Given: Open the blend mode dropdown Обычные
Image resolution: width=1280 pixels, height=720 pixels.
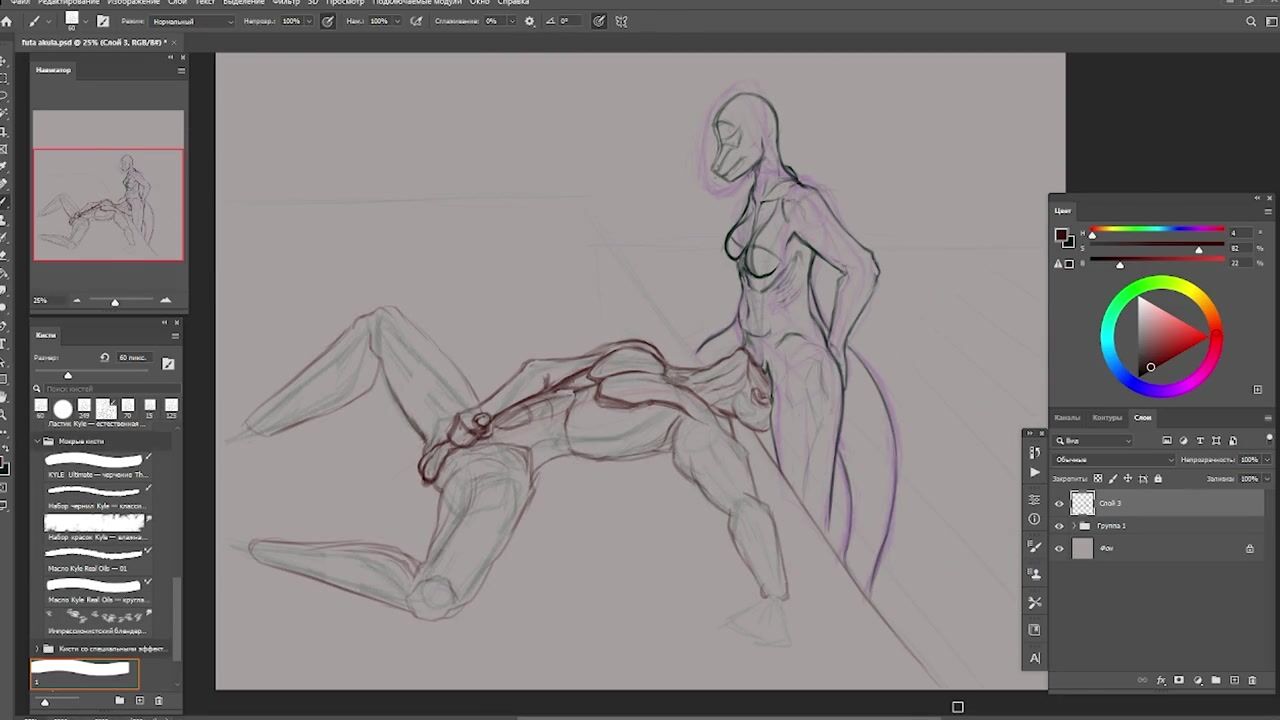Looking at the screenshot, I should pos(1113,460).
